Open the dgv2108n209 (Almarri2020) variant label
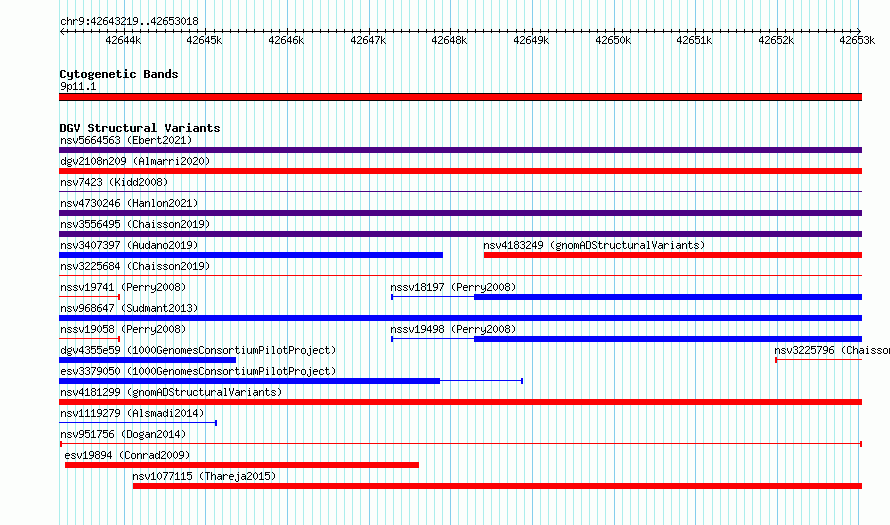The height and width of the screenshot is (525, 890). pyautogui.click(x=135, y=161)
